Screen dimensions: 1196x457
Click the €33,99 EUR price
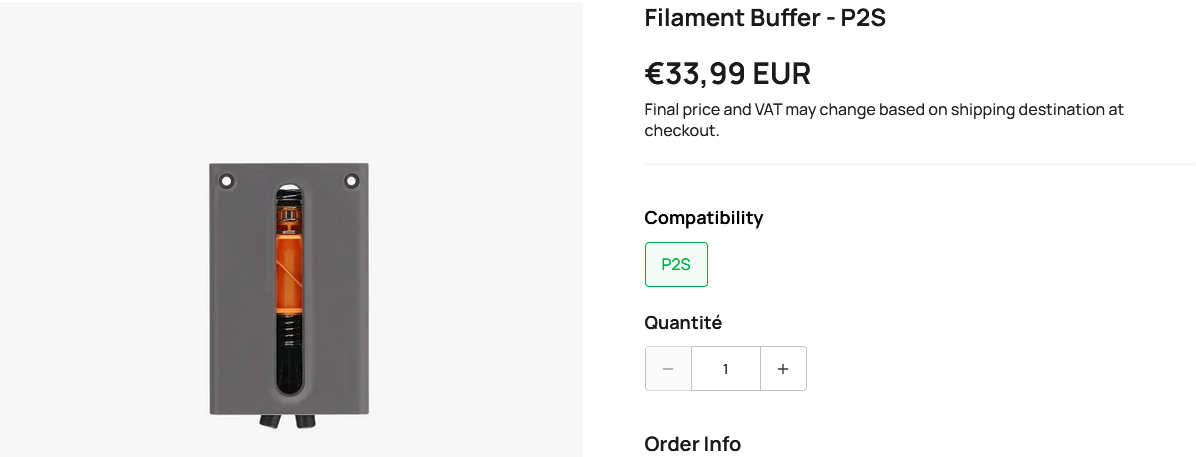(727, 73)
